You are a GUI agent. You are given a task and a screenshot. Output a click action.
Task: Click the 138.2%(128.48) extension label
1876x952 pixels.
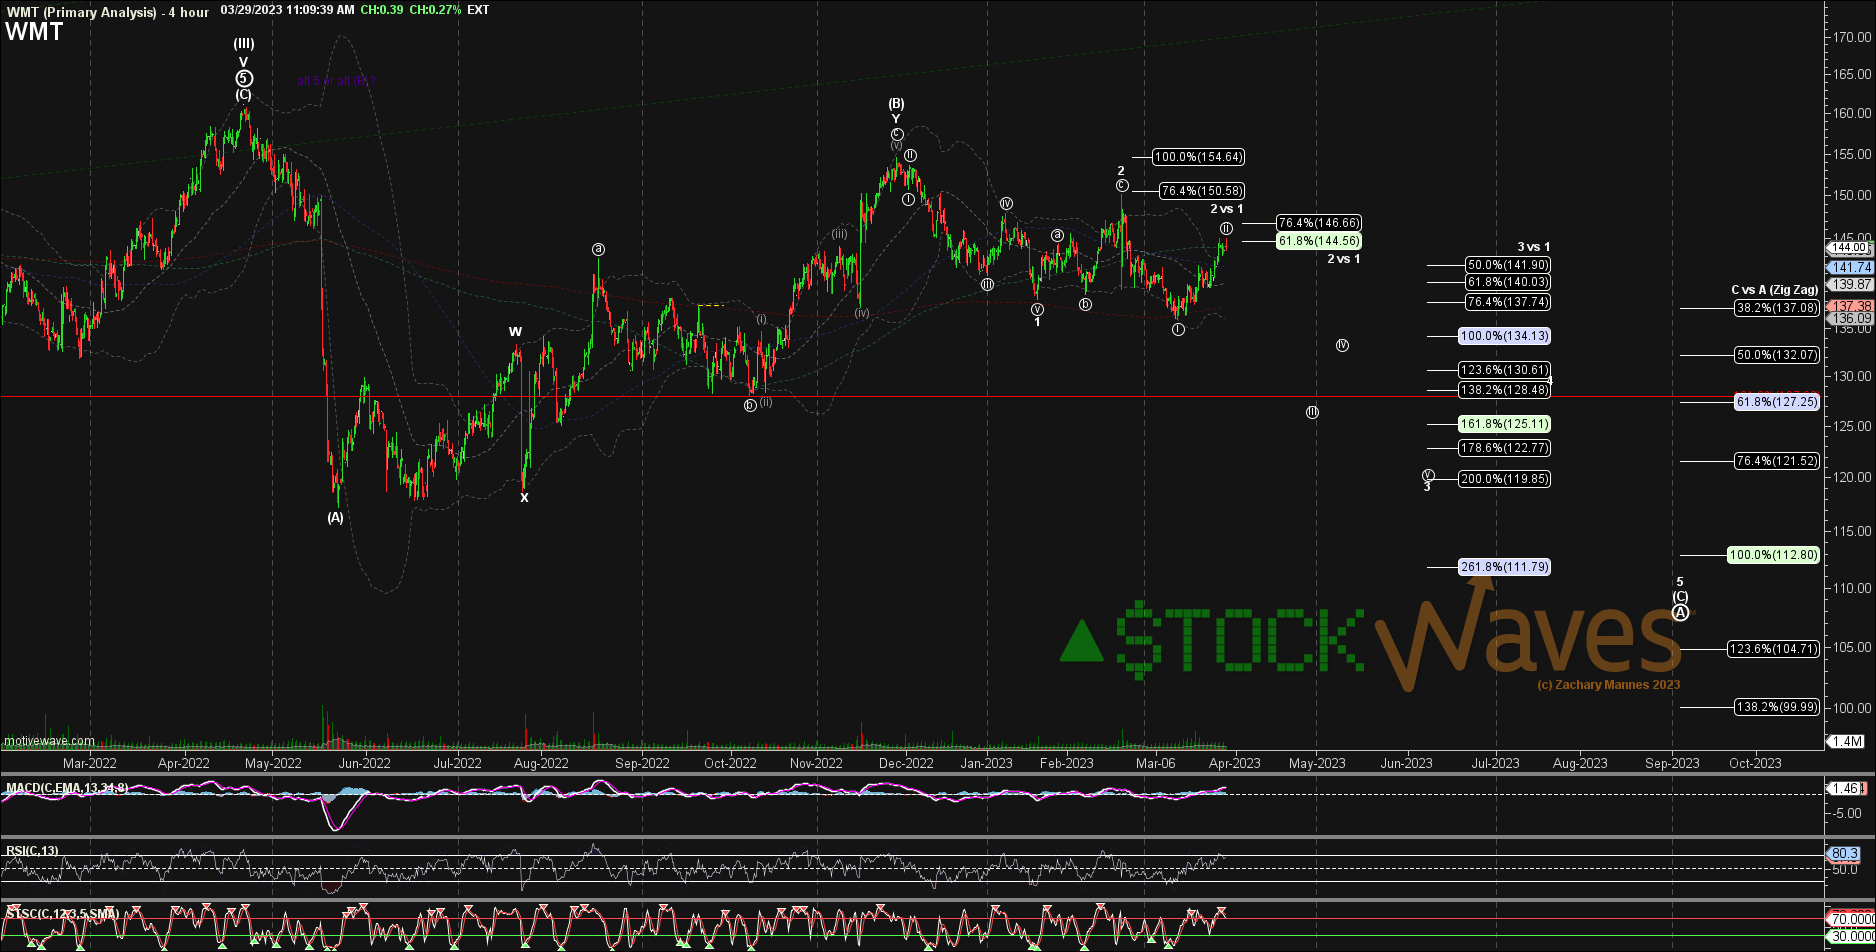tap(1505, 390)
